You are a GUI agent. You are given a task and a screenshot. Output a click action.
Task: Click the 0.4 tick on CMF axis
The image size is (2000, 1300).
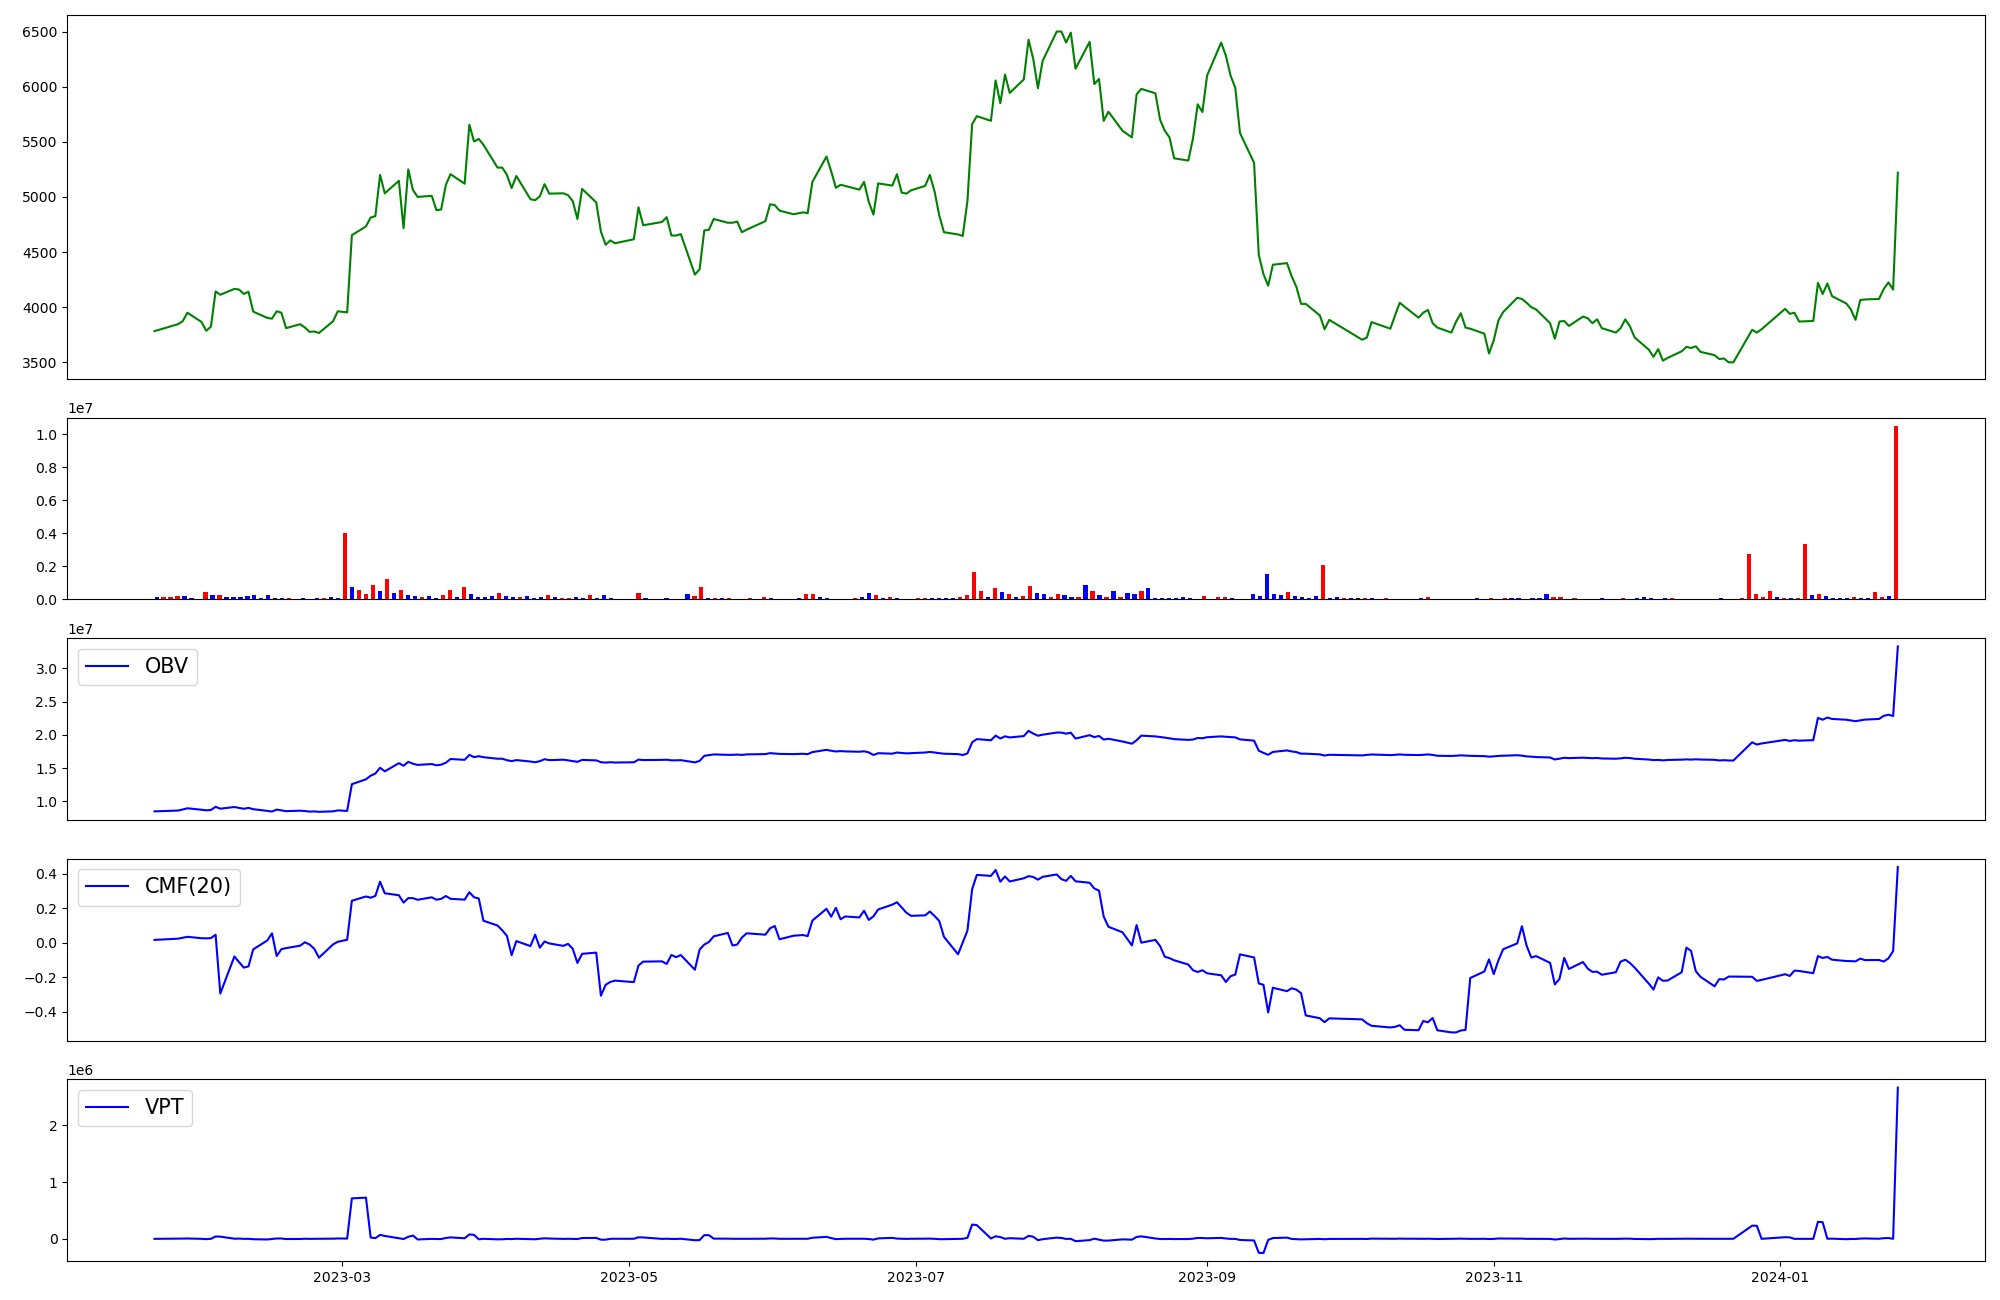click(x=45, y=874)
